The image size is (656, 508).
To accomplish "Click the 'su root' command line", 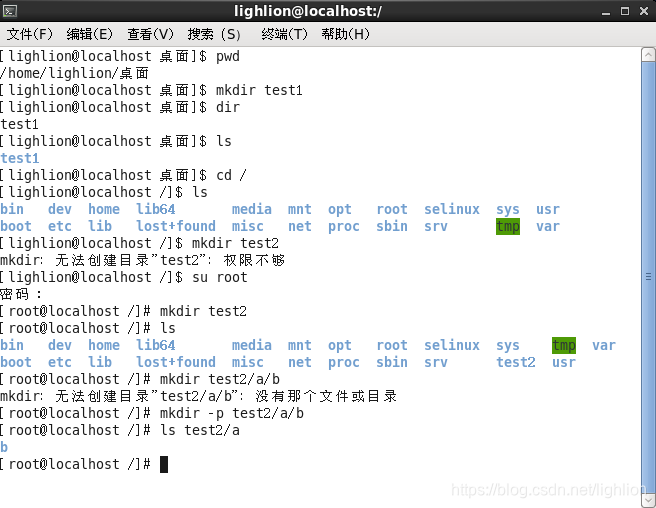I will point(124,277).
